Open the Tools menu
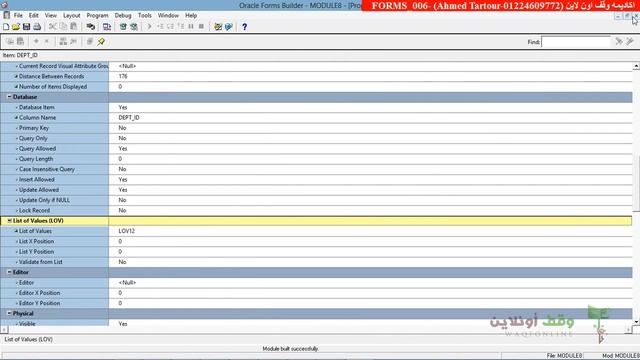This screenshot has width=640, height=360. pos(144,16)
